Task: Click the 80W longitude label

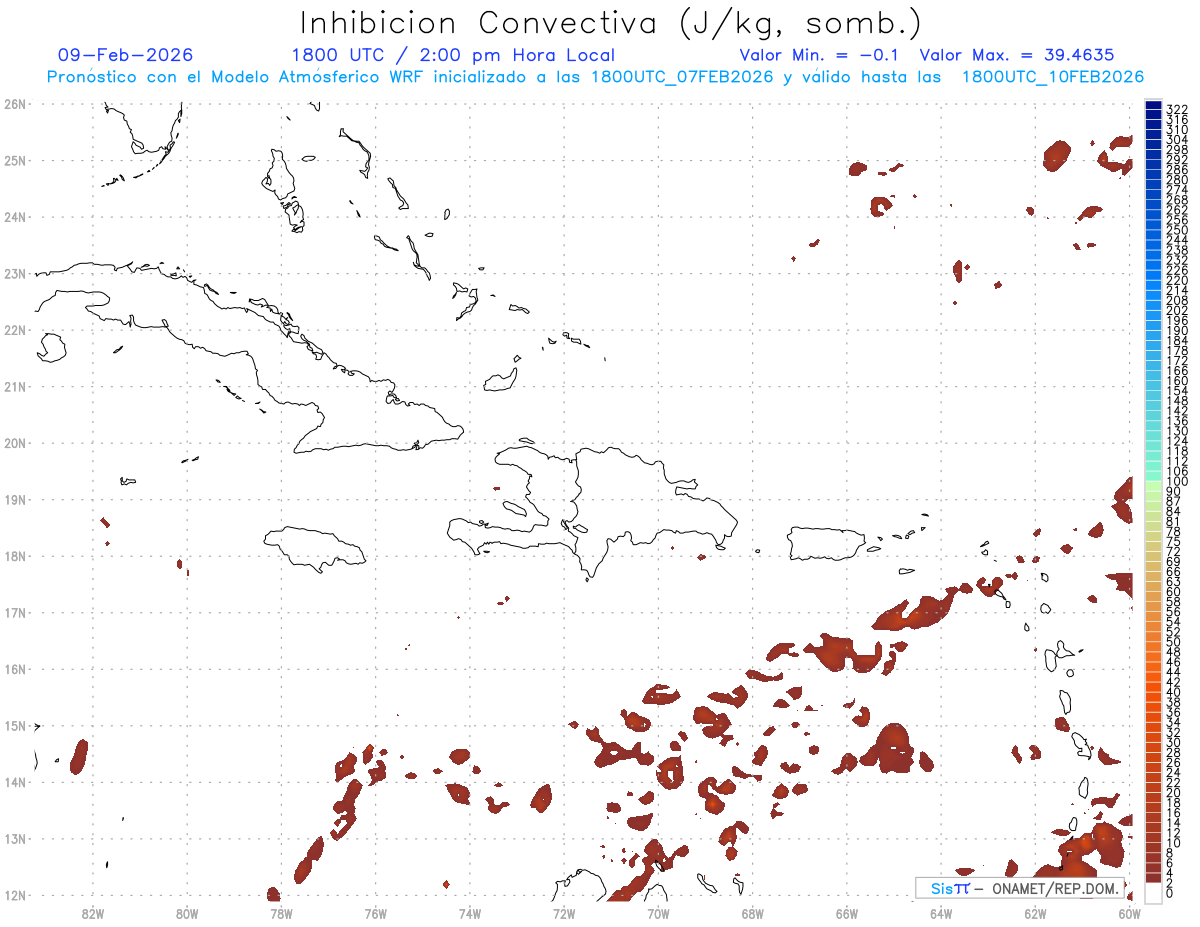Action: tap(187, 914)
